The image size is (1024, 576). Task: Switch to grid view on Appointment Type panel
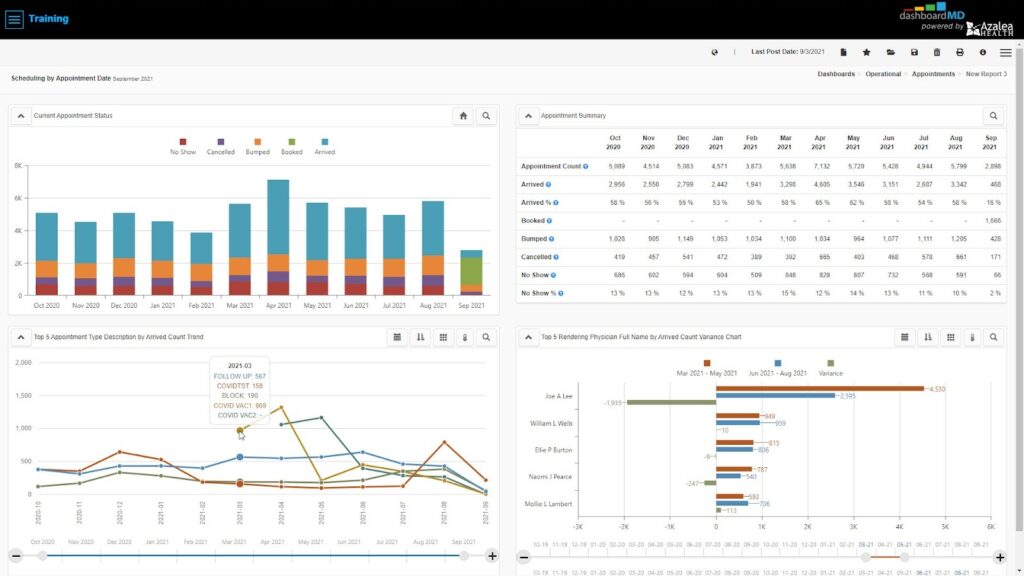pyautogui.click(x=442, y=337)
